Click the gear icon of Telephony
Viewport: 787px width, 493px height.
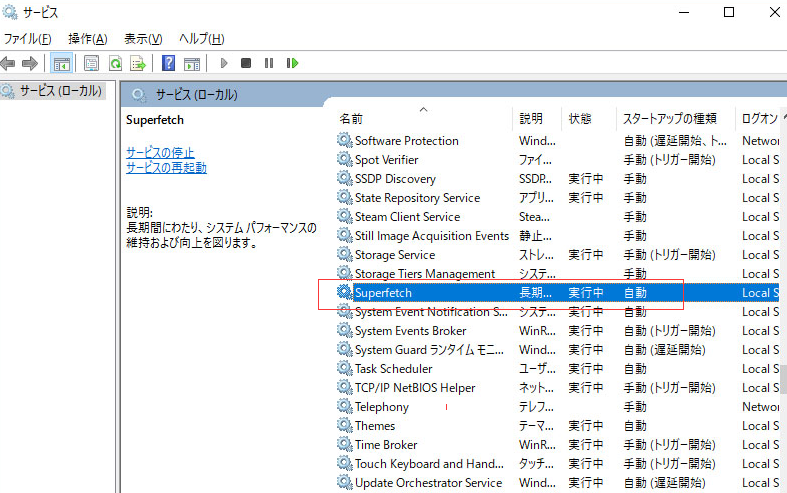point(345,406)
